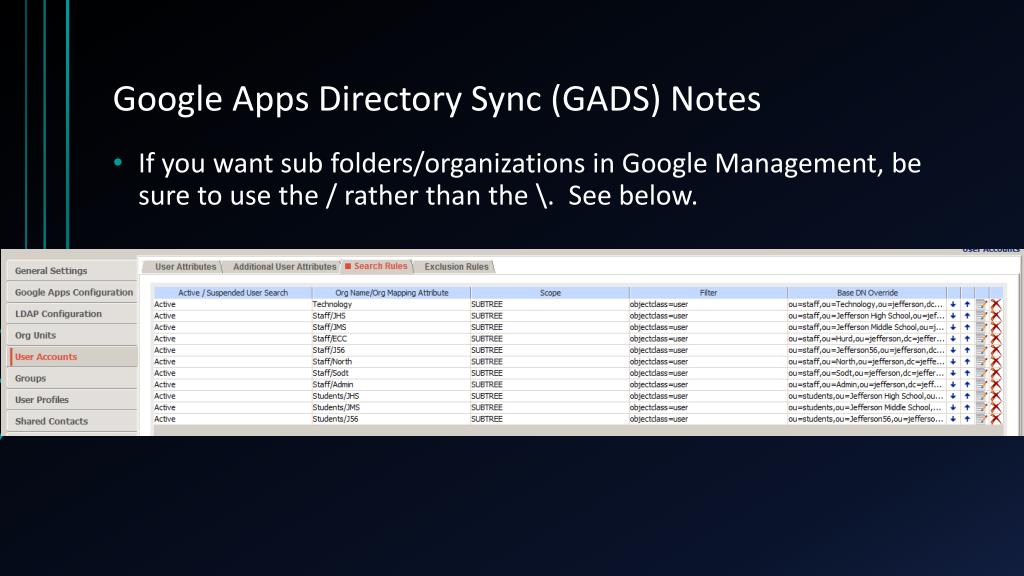Move the Staff/J56 rule down

pyautogui.click(x=953, y=350)
